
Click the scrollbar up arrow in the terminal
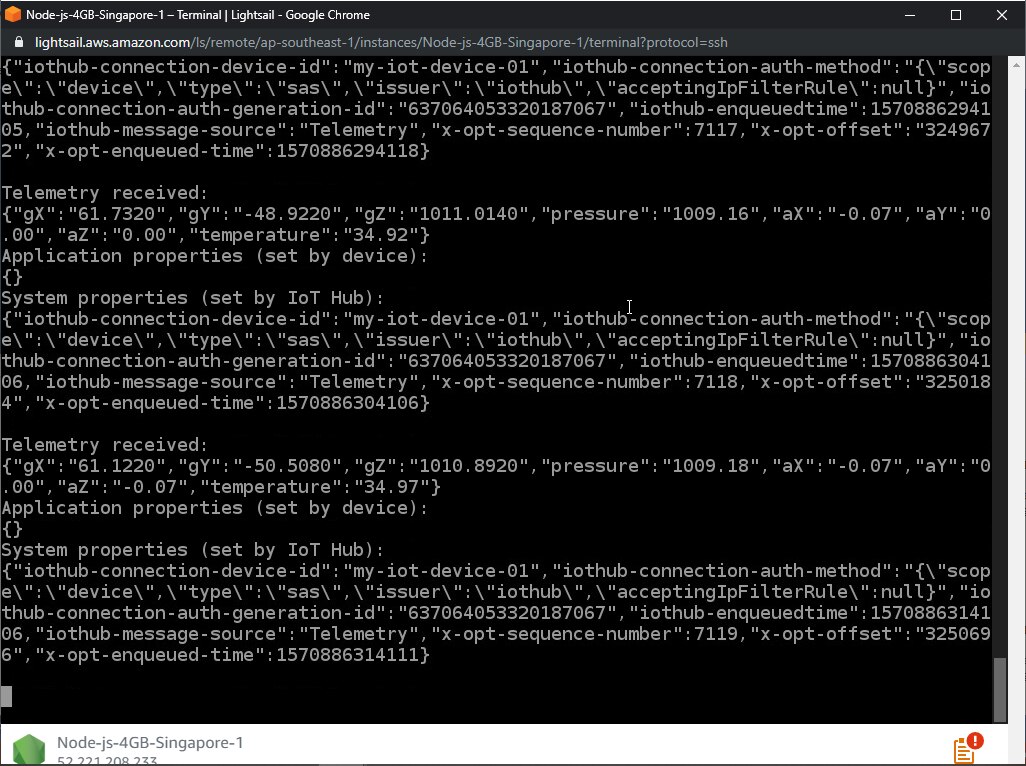pyautogui.click(x=1016, y=65)
